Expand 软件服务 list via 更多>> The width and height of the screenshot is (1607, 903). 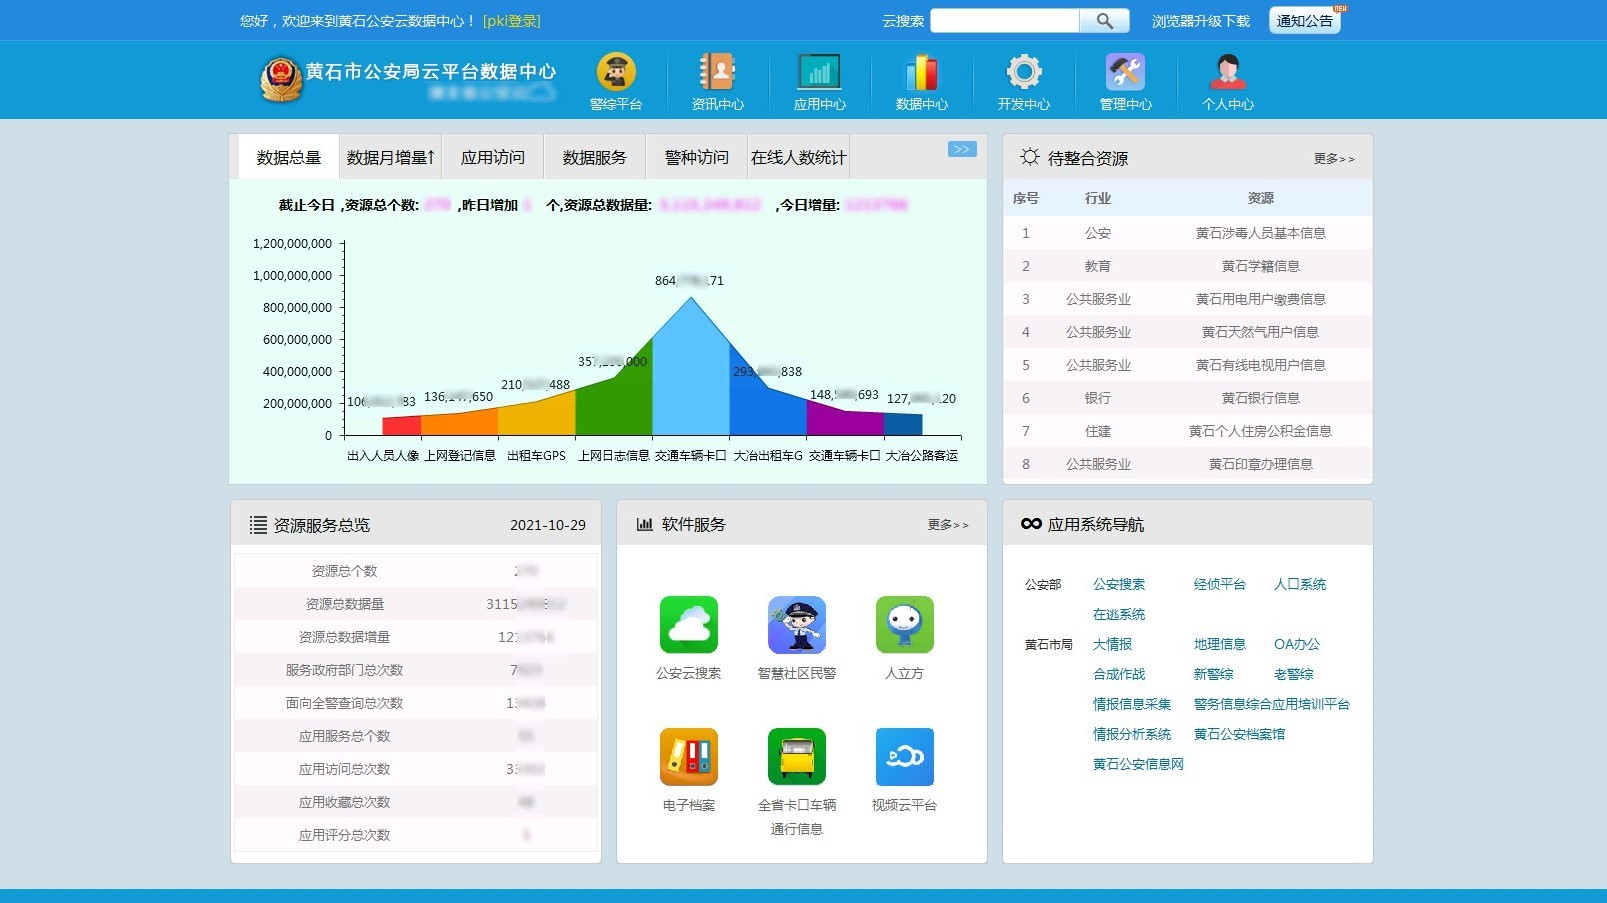pyautogui.click(x=947, y=525)
